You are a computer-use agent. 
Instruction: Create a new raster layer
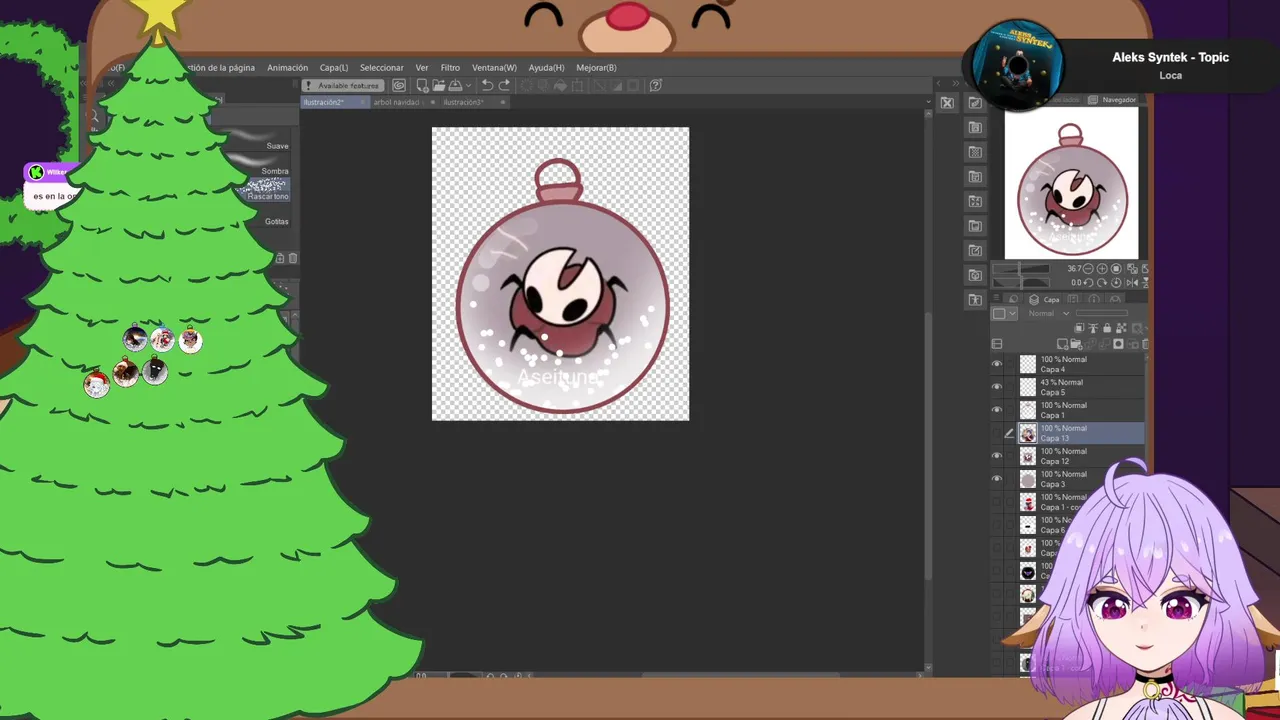1062,344
